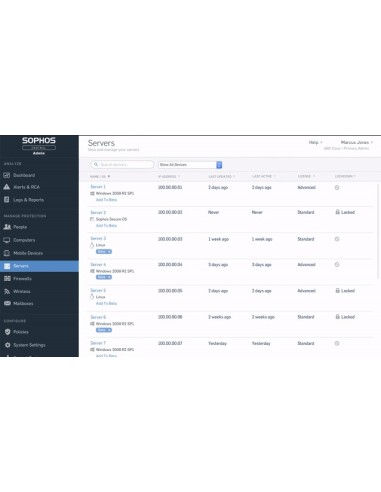Click the Servers page heading

[x=101, y=143]
